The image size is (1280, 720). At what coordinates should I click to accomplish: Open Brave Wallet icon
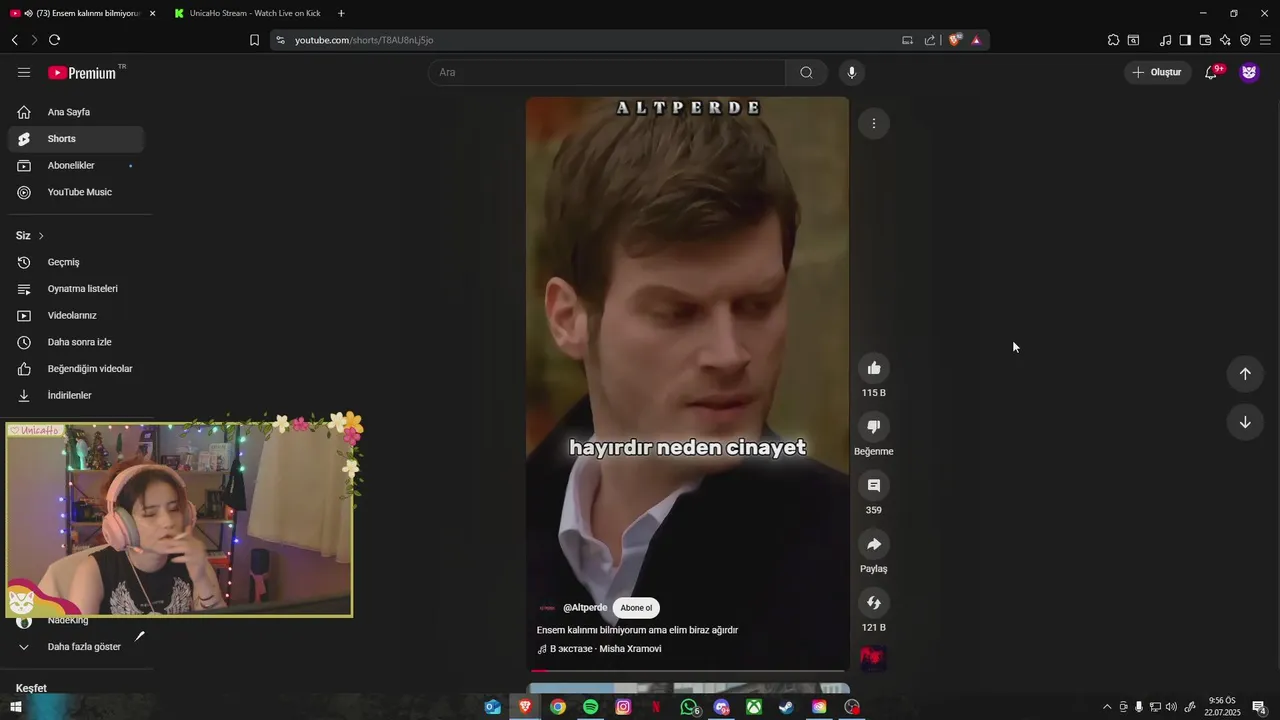tap(1205, 40)
